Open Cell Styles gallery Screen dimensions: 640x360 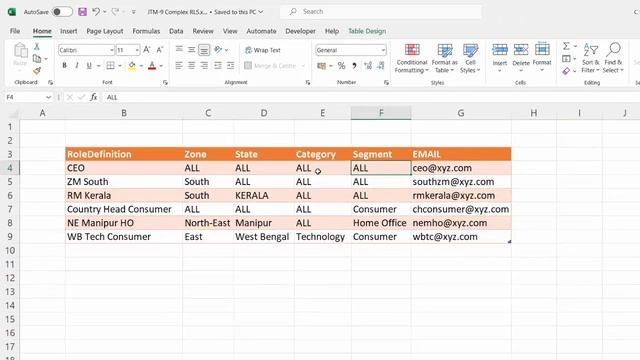470,58
